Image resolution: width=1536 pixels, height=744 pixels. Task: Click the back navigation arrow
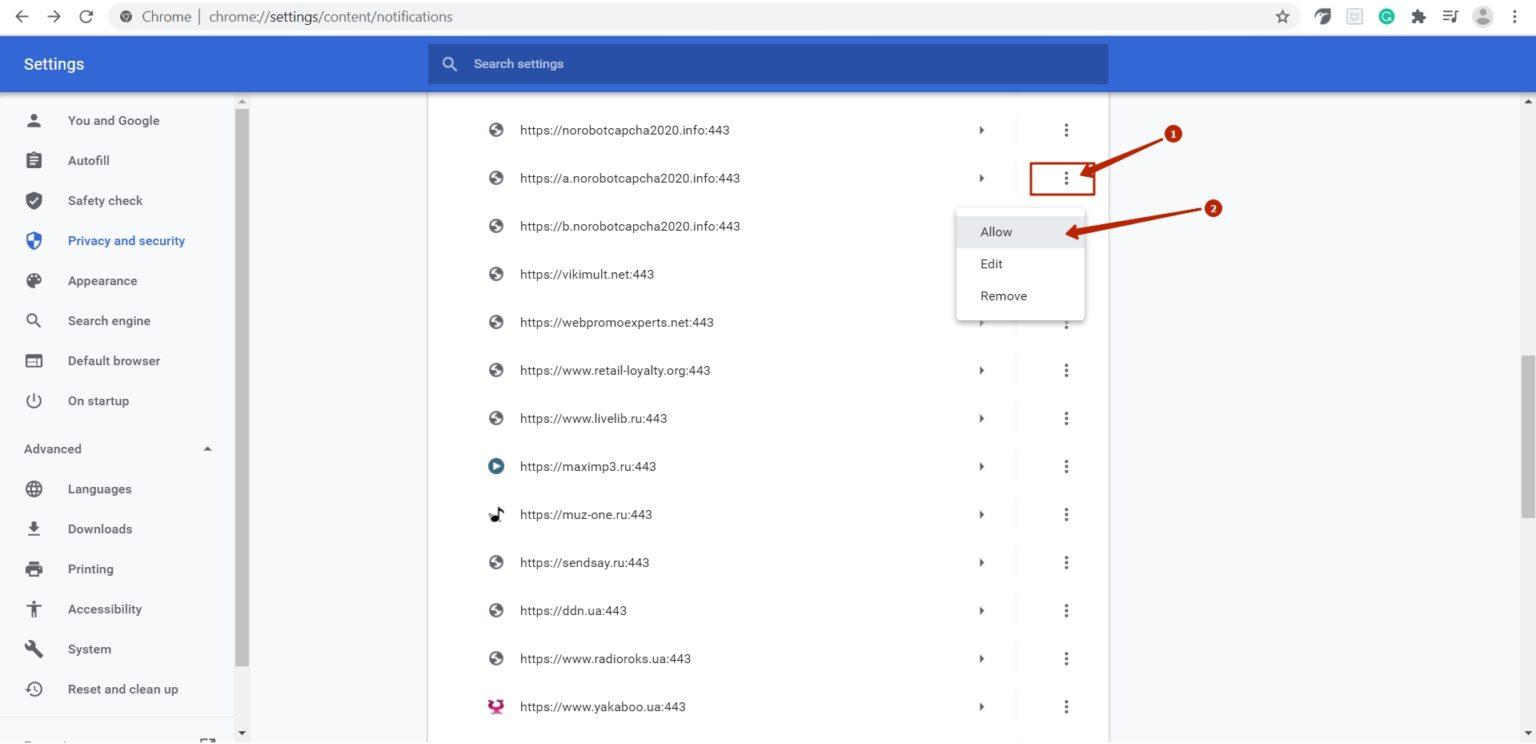click(22, 17)
